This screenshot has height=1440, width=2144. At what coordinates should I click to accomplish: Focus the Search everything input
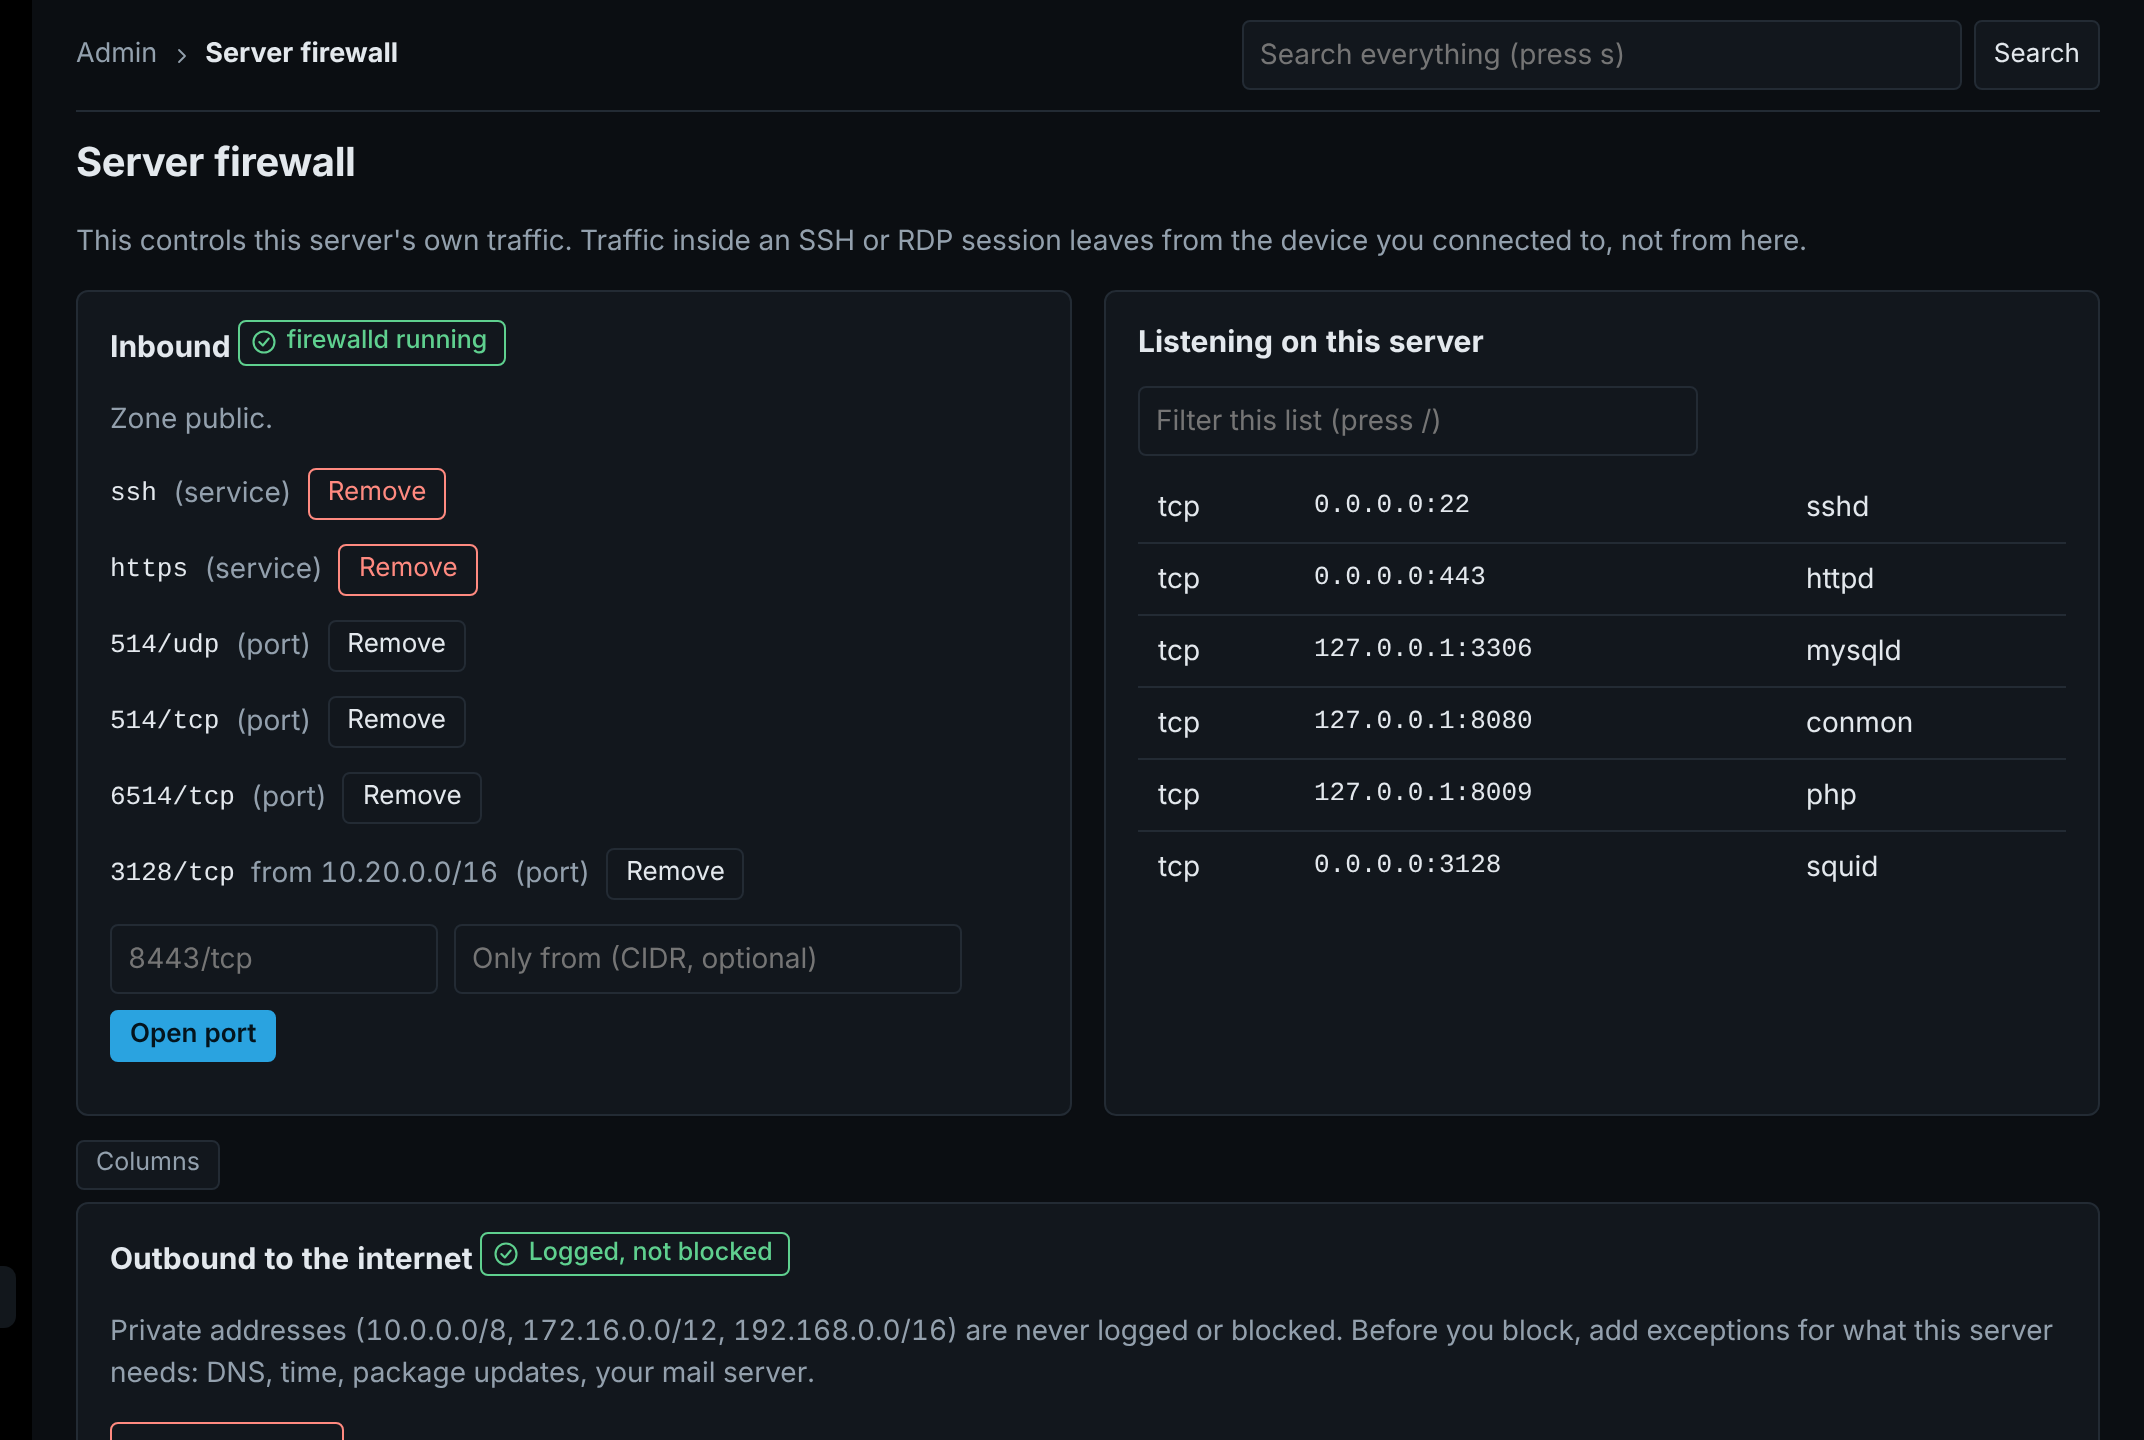pos(1601,55)
